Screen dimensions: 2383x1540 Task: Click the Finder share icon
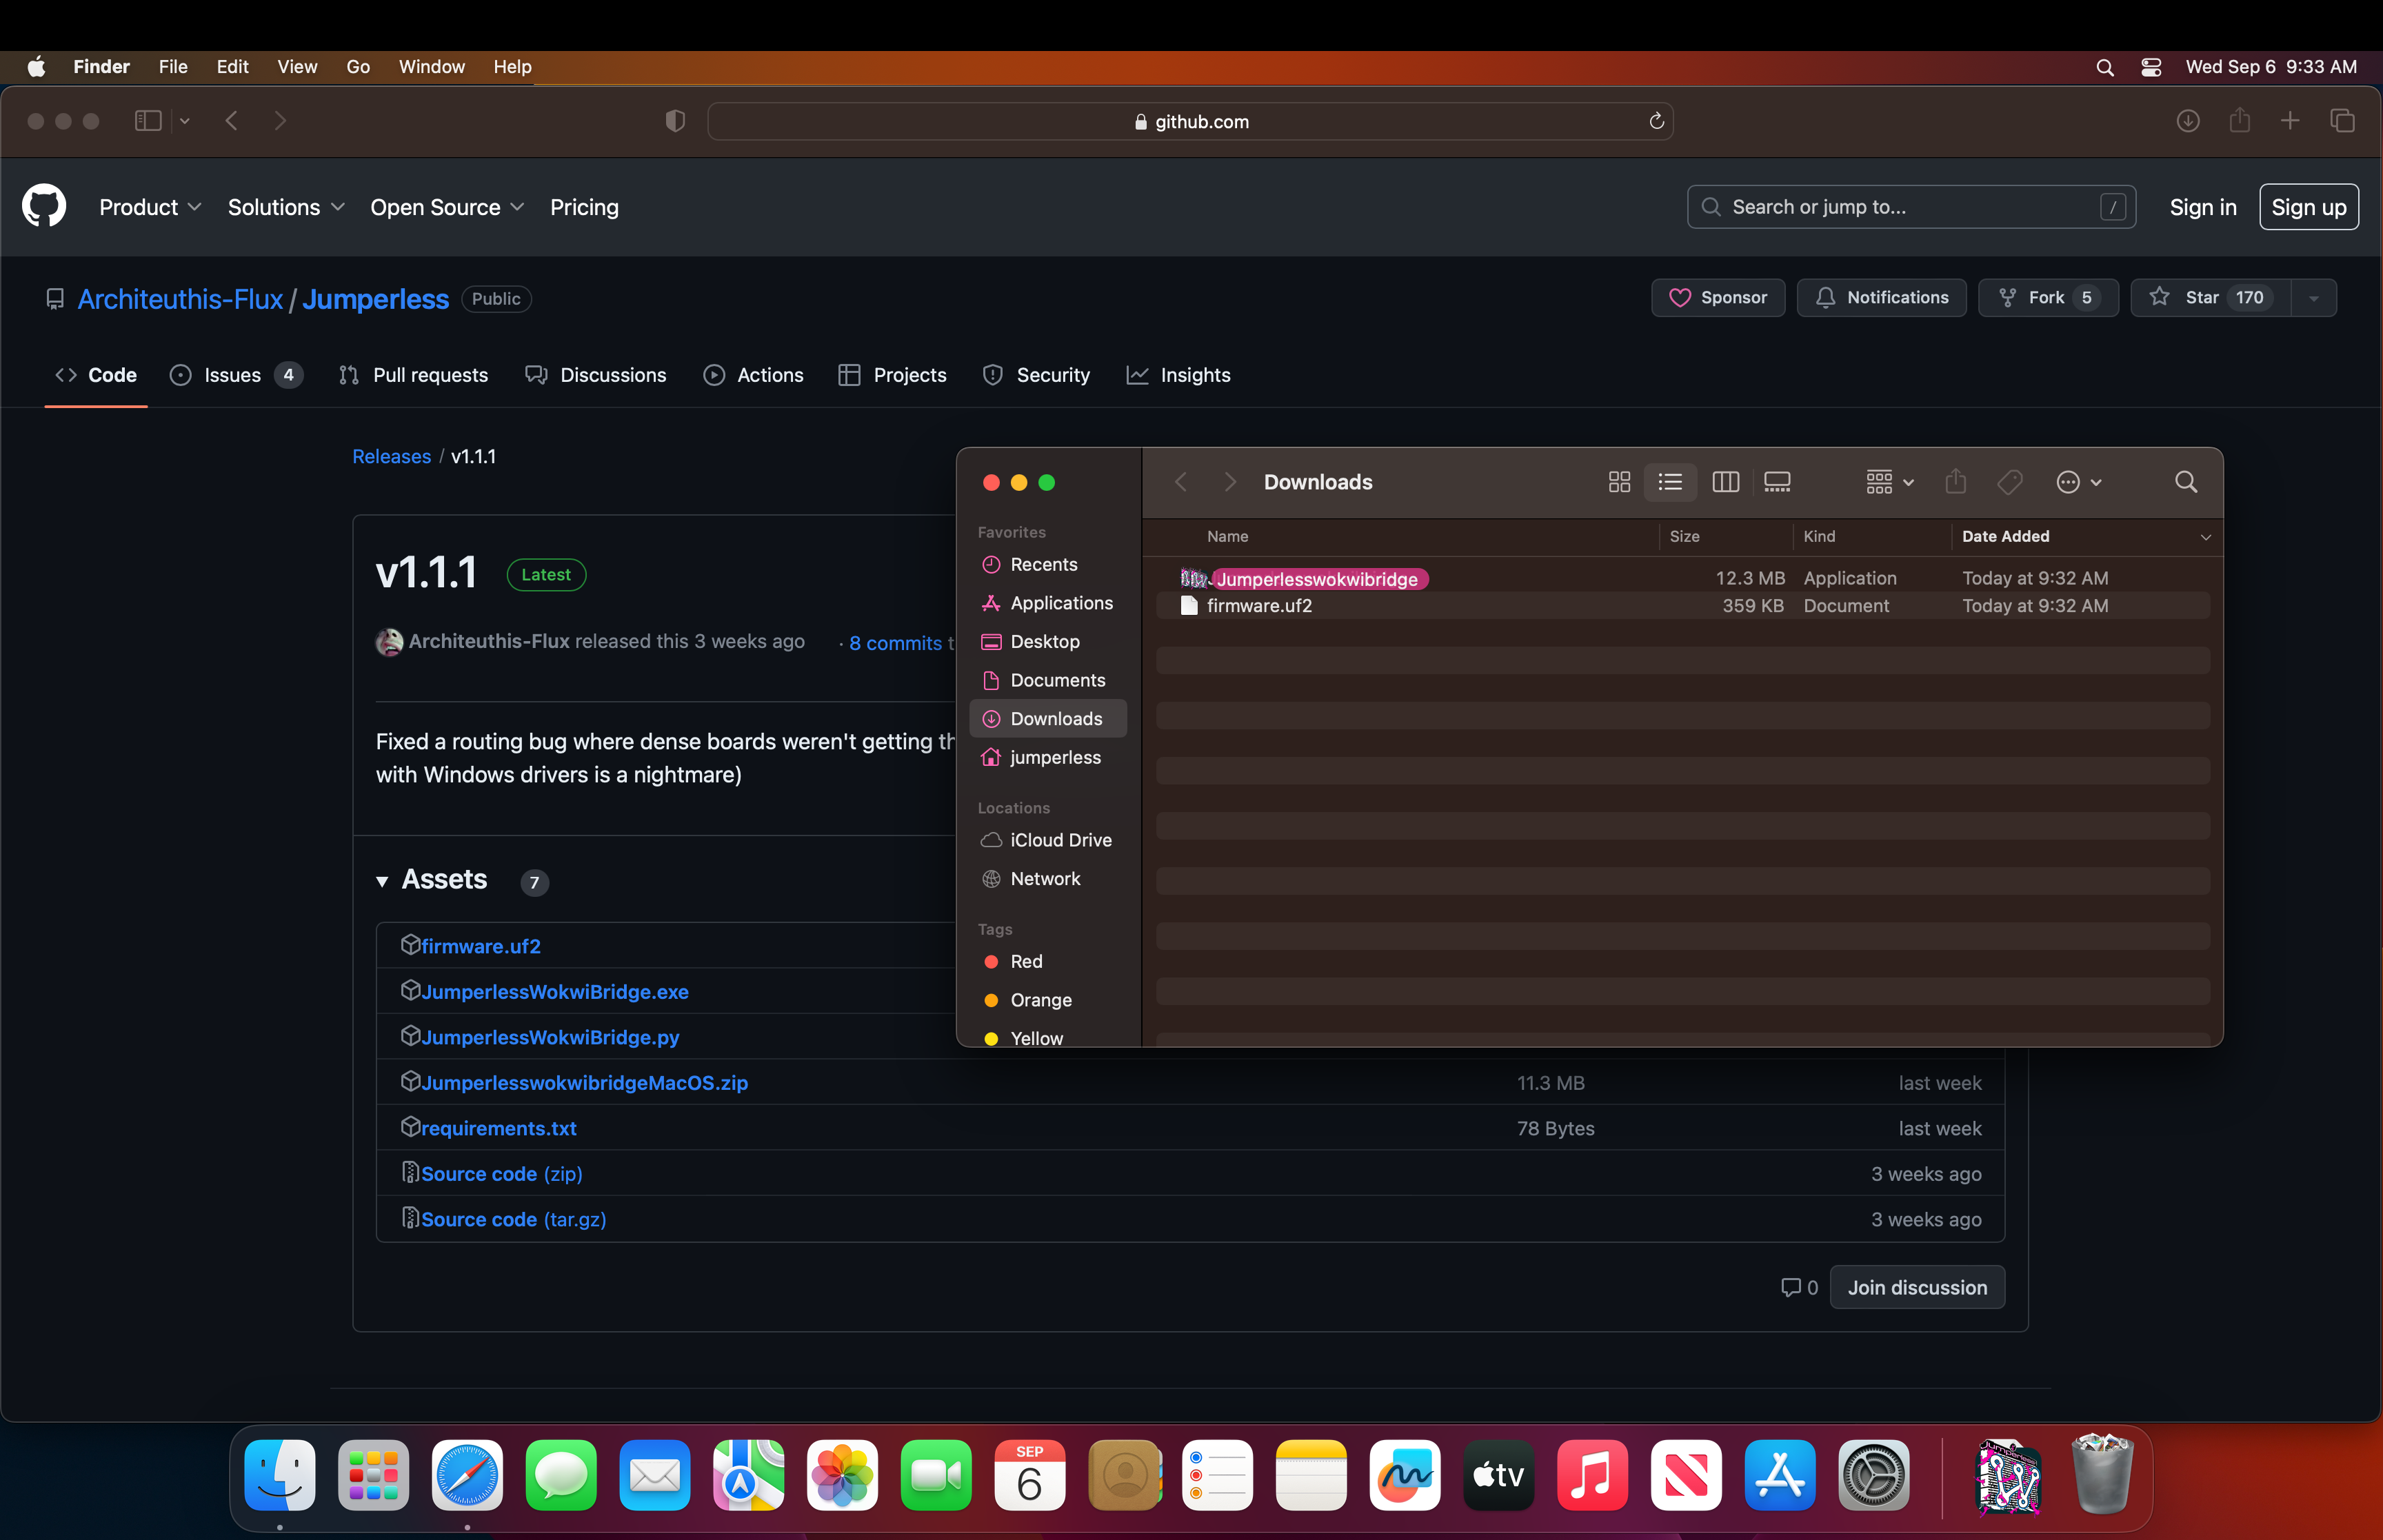click(x=1955, y=482)
